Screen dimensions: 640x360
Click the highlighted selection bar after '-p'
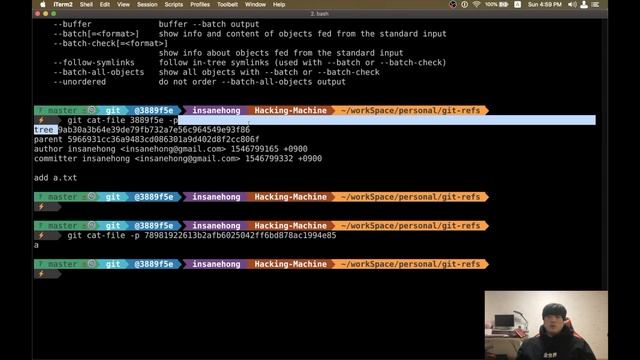pos(387,120)
